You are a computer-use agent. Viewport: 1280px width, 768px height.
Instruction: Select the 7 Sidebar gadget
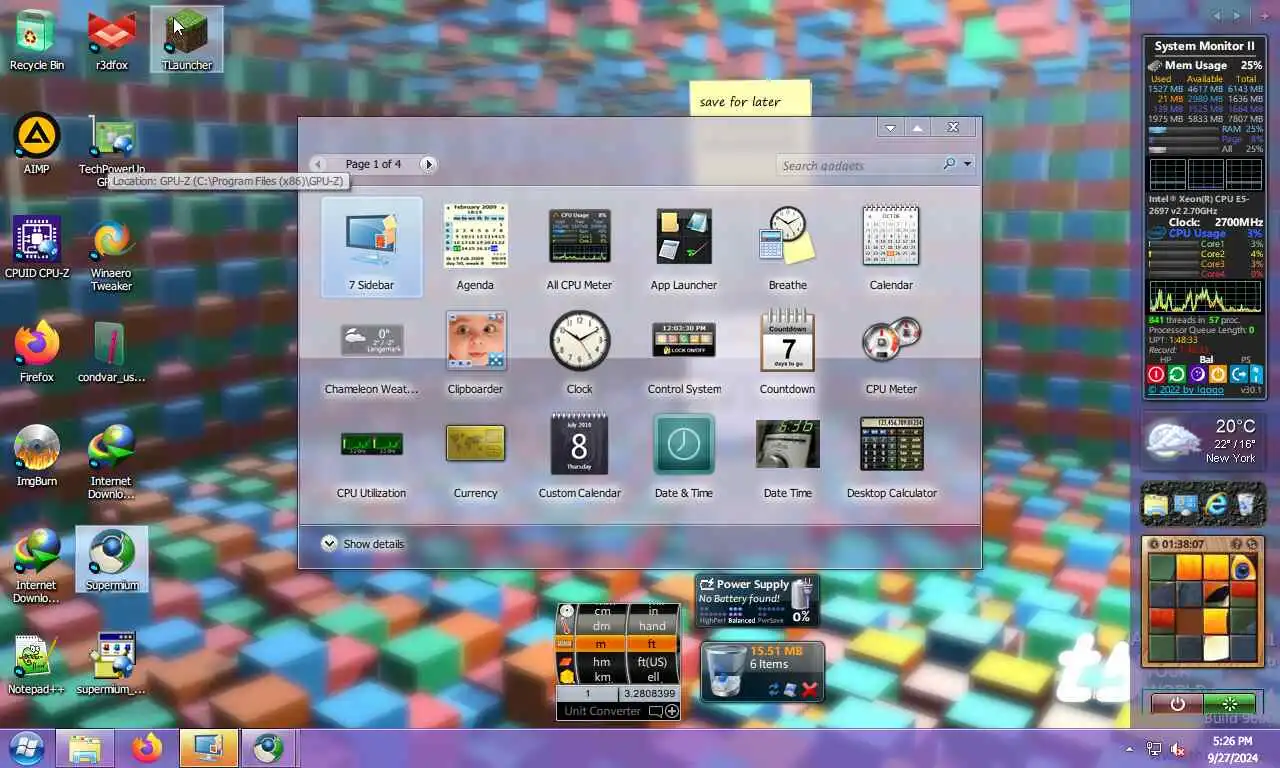tap(371, 247)
